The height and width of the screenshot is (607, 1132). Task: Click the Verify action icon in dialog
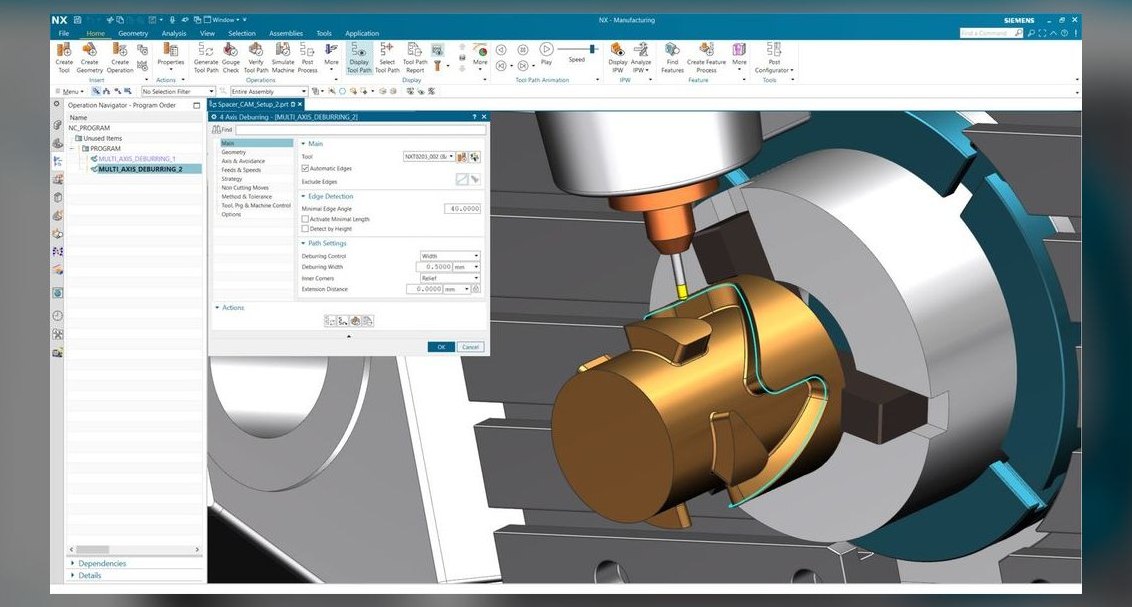point(355,321)
